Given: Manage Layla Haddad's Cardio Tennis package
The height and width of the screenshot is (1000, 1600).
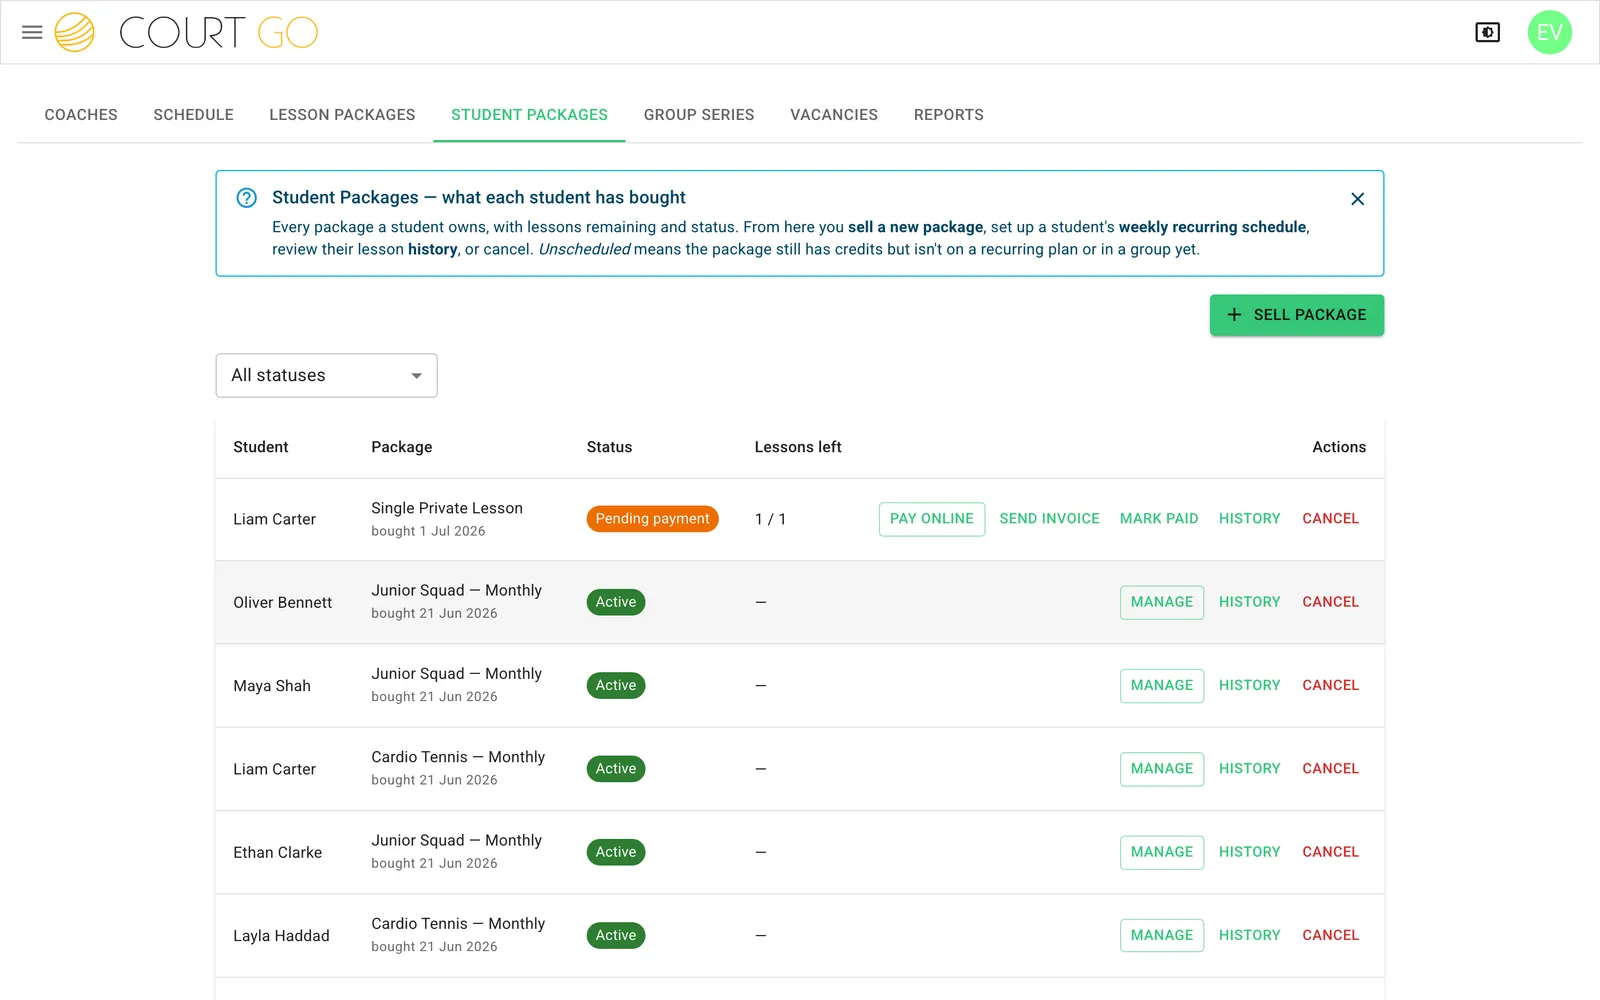Looking at the screenshot, I should coord(1161,935).
